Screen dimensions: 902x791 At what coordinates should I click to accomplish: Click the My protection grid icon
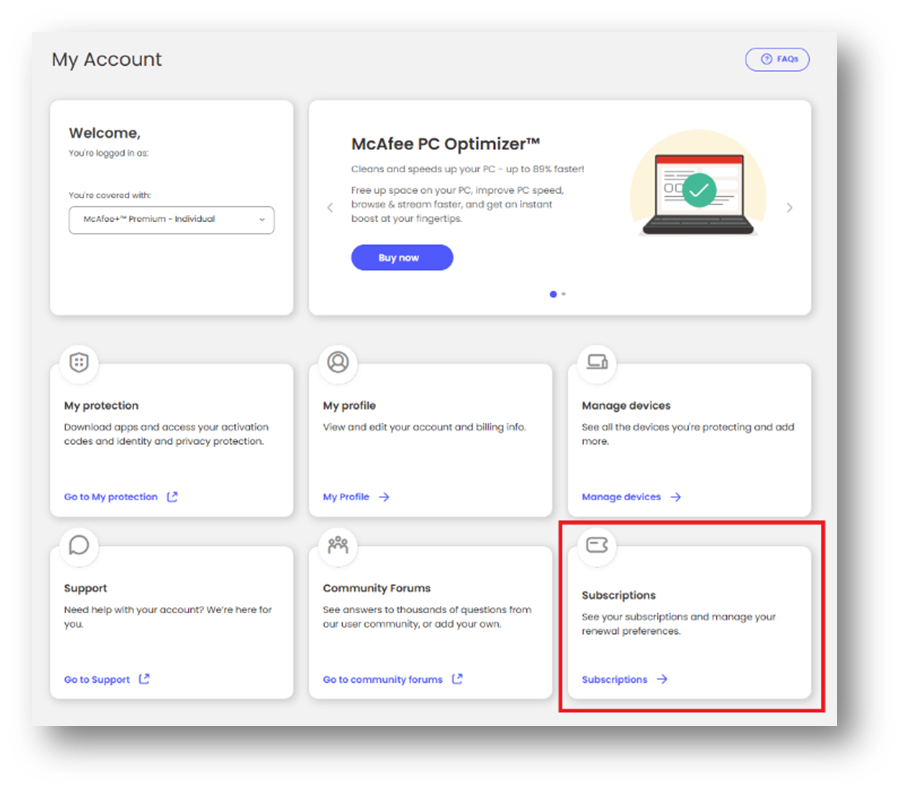tap(78, 363)
